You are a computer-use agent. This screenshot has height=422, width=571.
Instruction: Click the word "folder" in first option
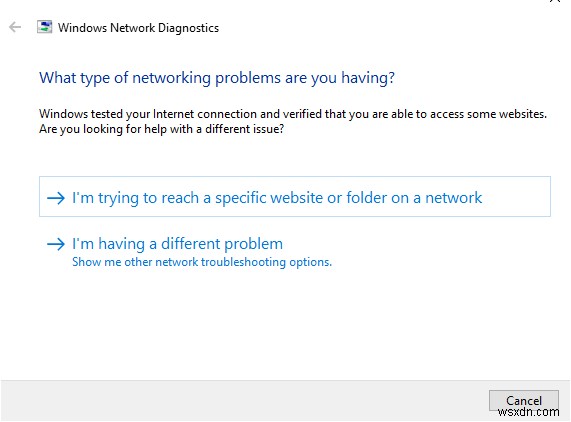[x=366, y=198]
